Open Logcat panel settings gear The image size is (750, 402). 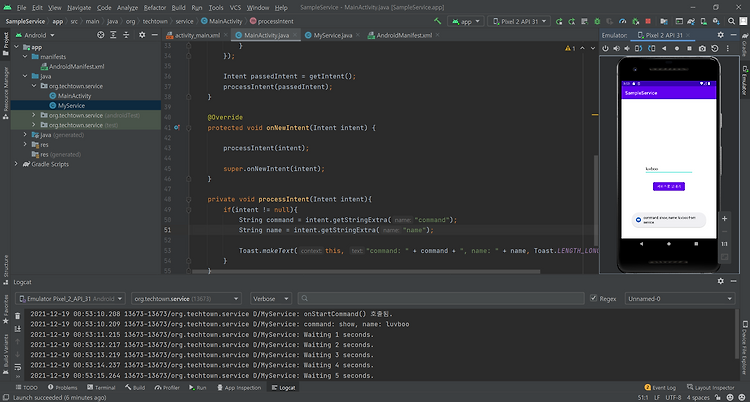coord(720,281)
